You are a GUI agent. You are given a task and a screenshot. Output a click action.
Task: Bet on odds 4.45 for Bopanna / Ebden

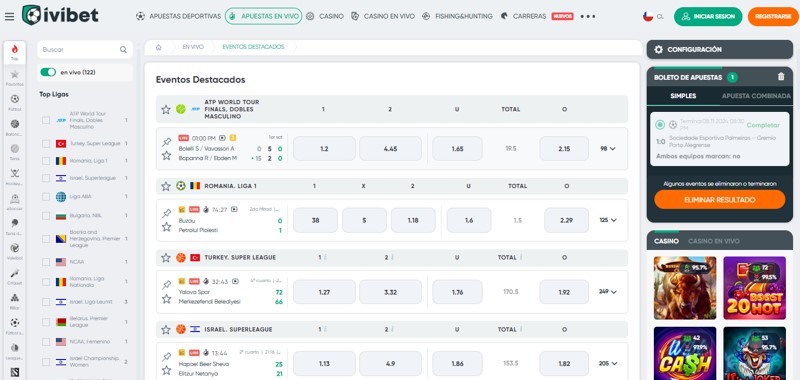pos(390,149)
